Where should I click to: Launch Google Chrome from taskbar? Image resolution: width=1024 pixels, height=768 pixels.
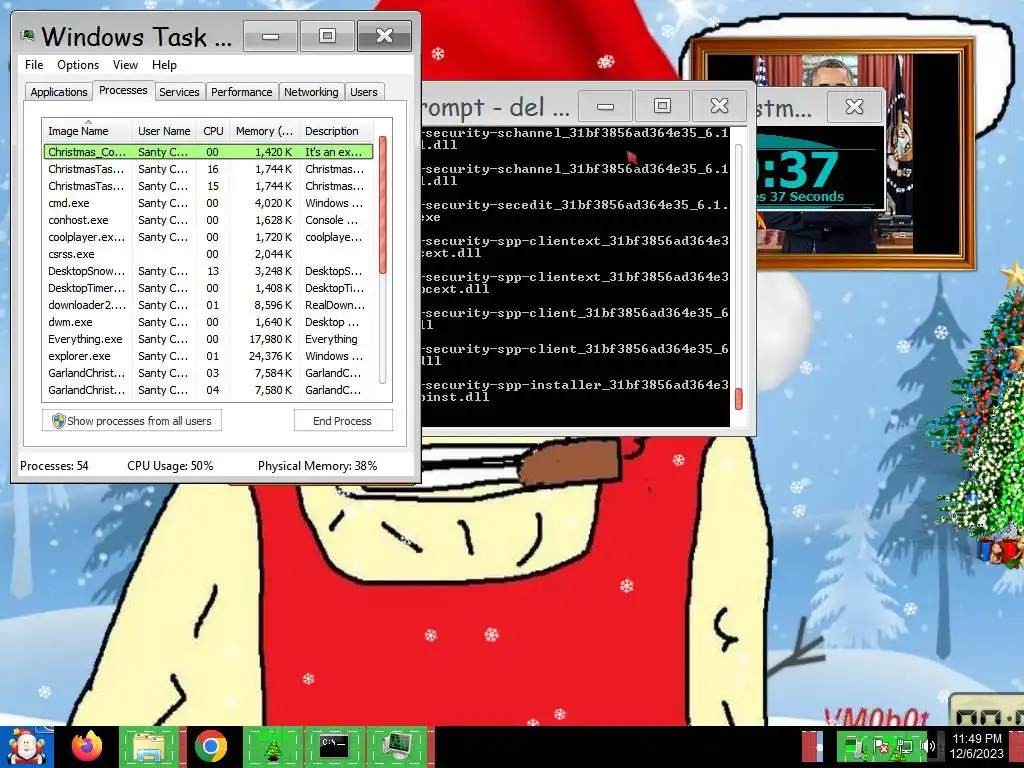(x=210, y=746)
